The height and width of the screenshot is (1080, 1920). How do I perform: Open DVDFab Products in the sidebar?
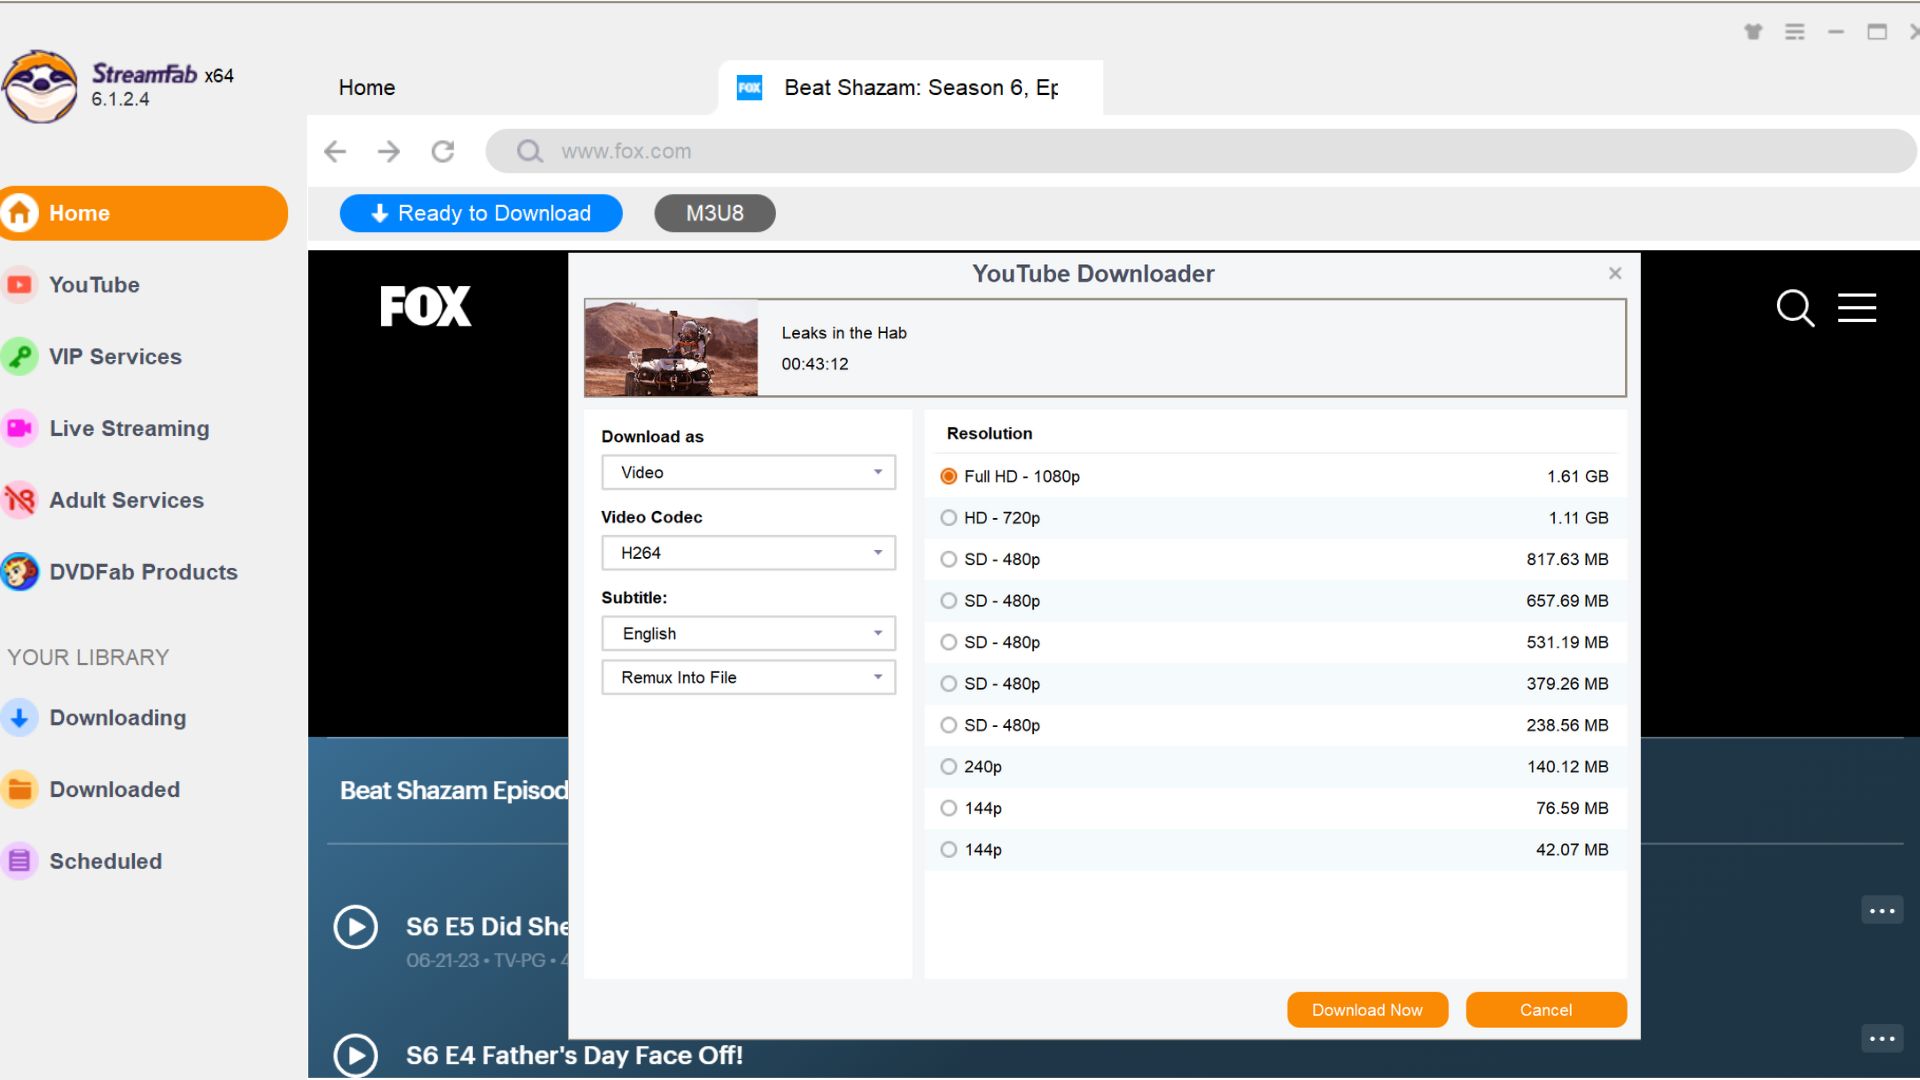coord(143,572)
